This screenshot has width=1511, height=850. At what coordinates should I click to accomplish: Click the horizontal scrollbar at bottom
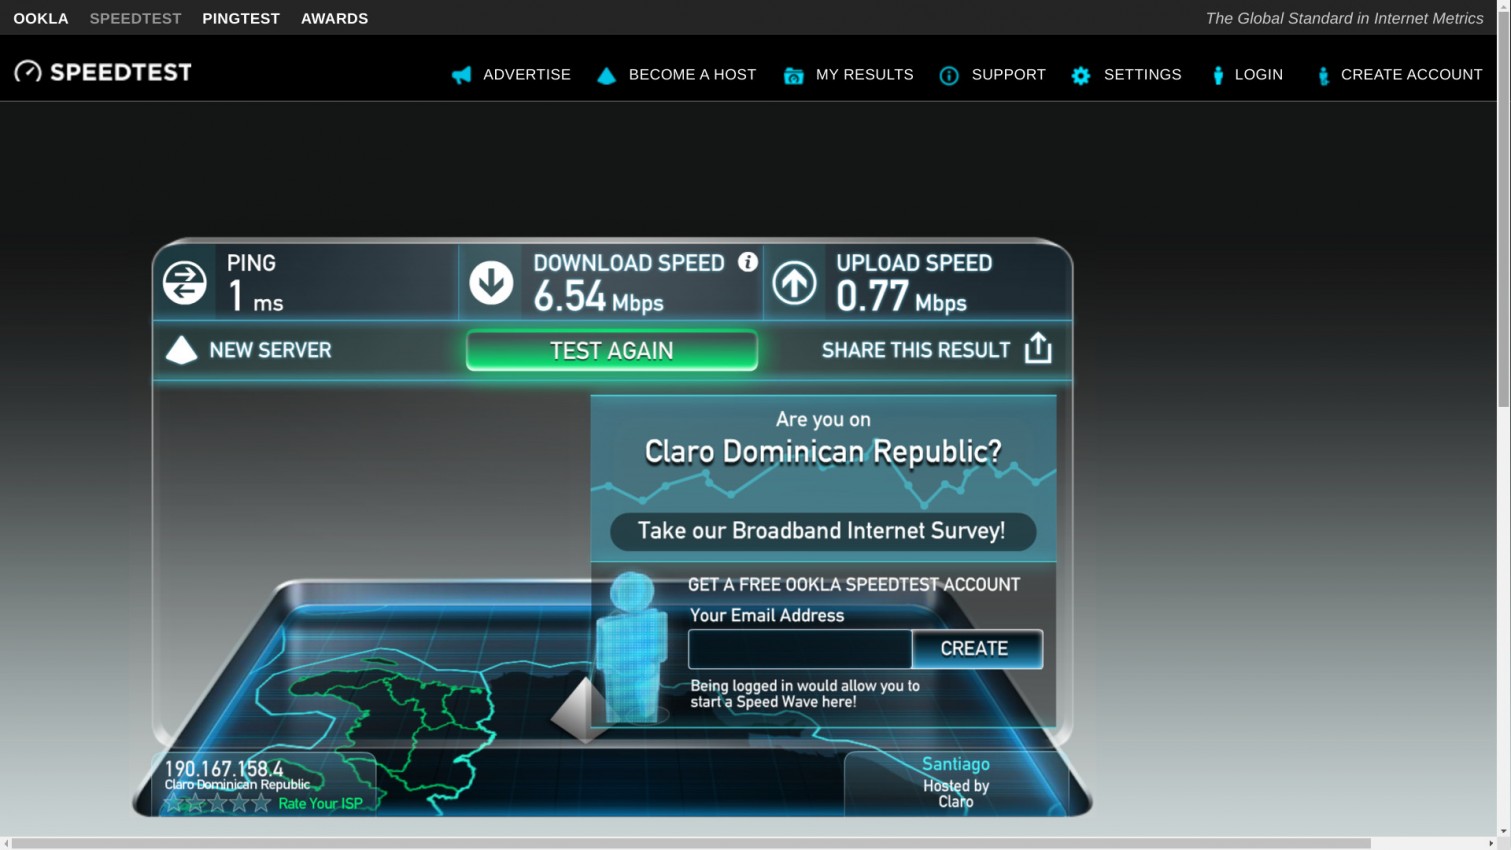690,843
